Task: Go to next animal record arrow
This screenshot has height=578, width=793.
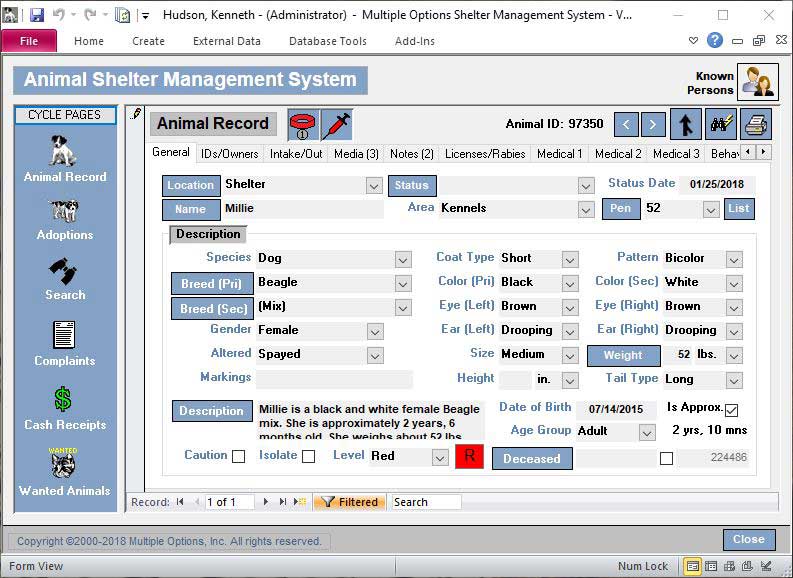Action: point(652,124)
